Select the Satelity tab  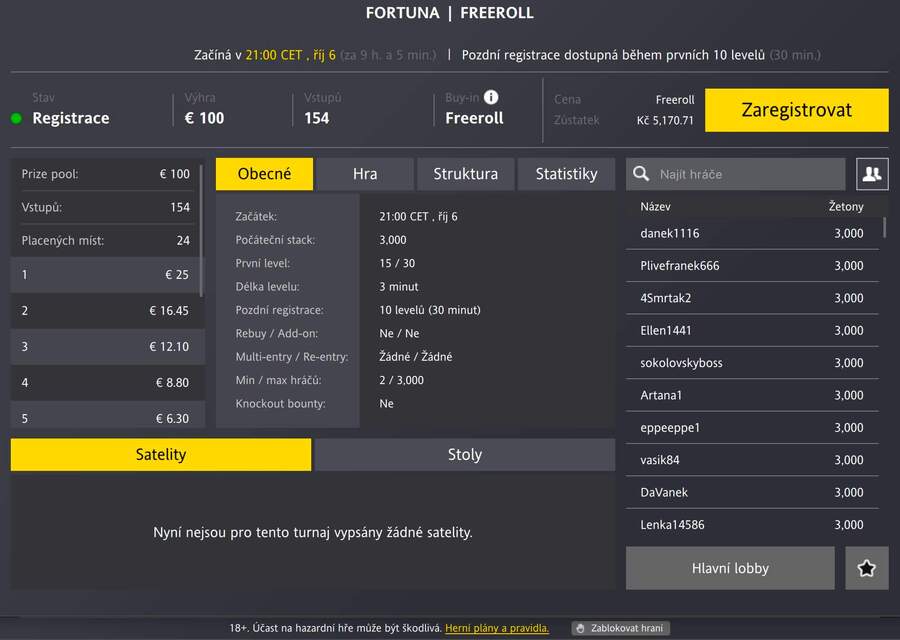tap(161, 455)
